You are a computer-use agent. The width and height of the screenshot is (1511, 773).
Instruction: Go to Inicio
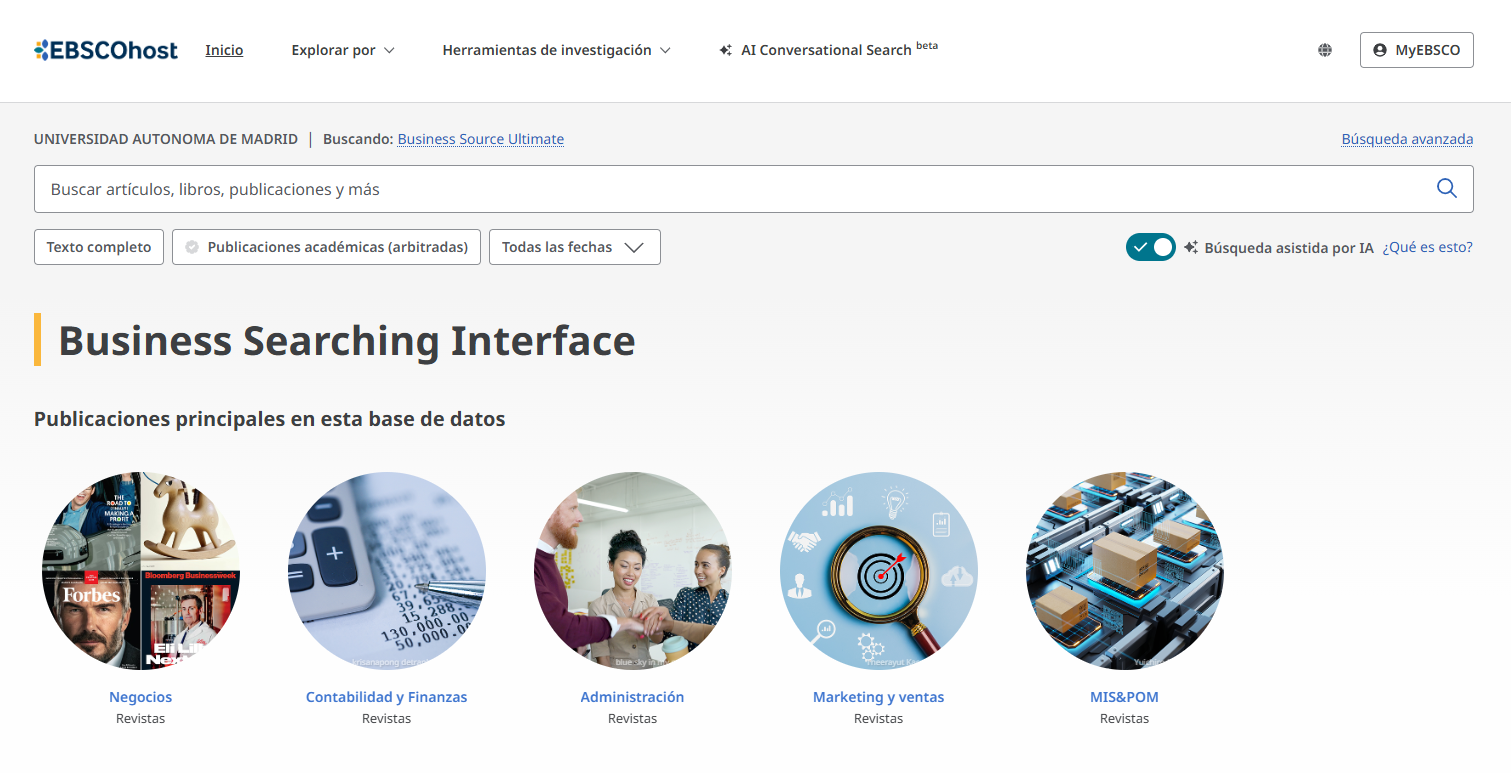click(x=224, y=50)
